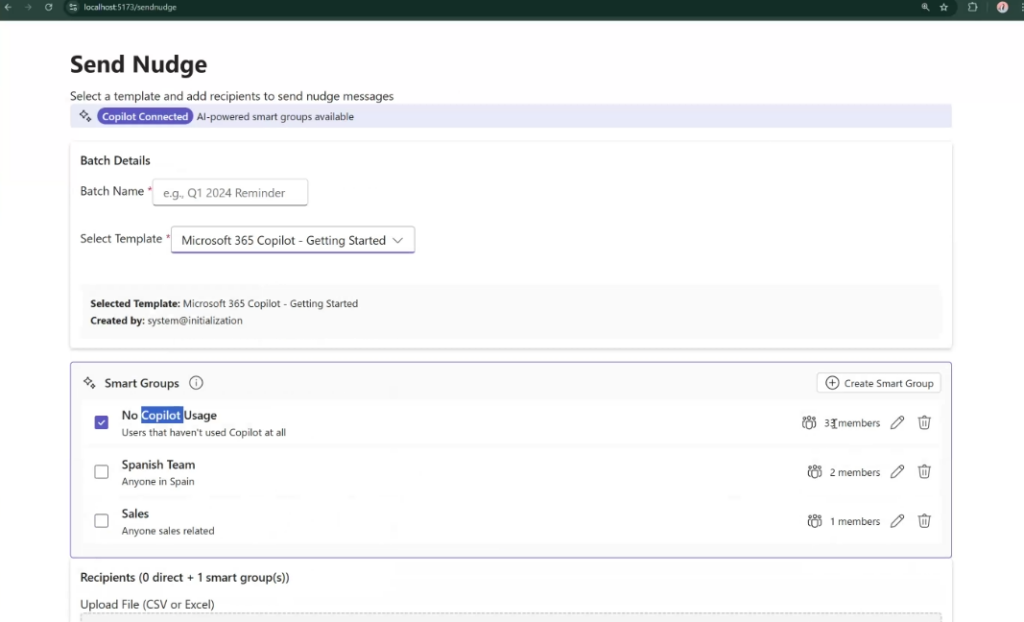Click the browser address bar URL
The width and height of the screenshot is (1024, 622).
(x=130, y=7)
